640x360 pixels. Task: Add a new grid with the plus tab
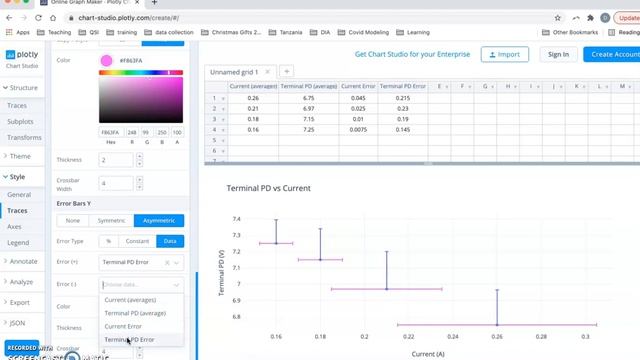(287, 71)
